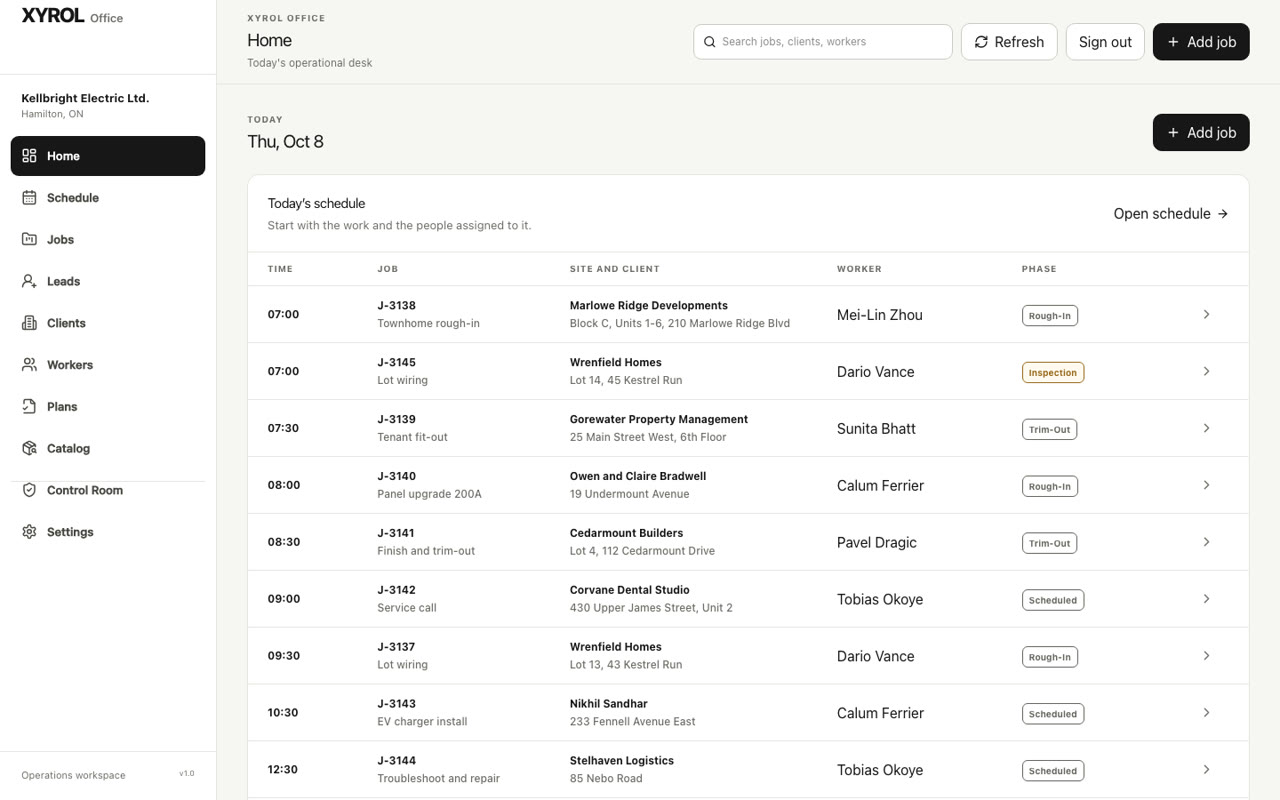Screen dimensions: 1280x800
Task: Click job number J-3144
Action: (x=396, y=761)
